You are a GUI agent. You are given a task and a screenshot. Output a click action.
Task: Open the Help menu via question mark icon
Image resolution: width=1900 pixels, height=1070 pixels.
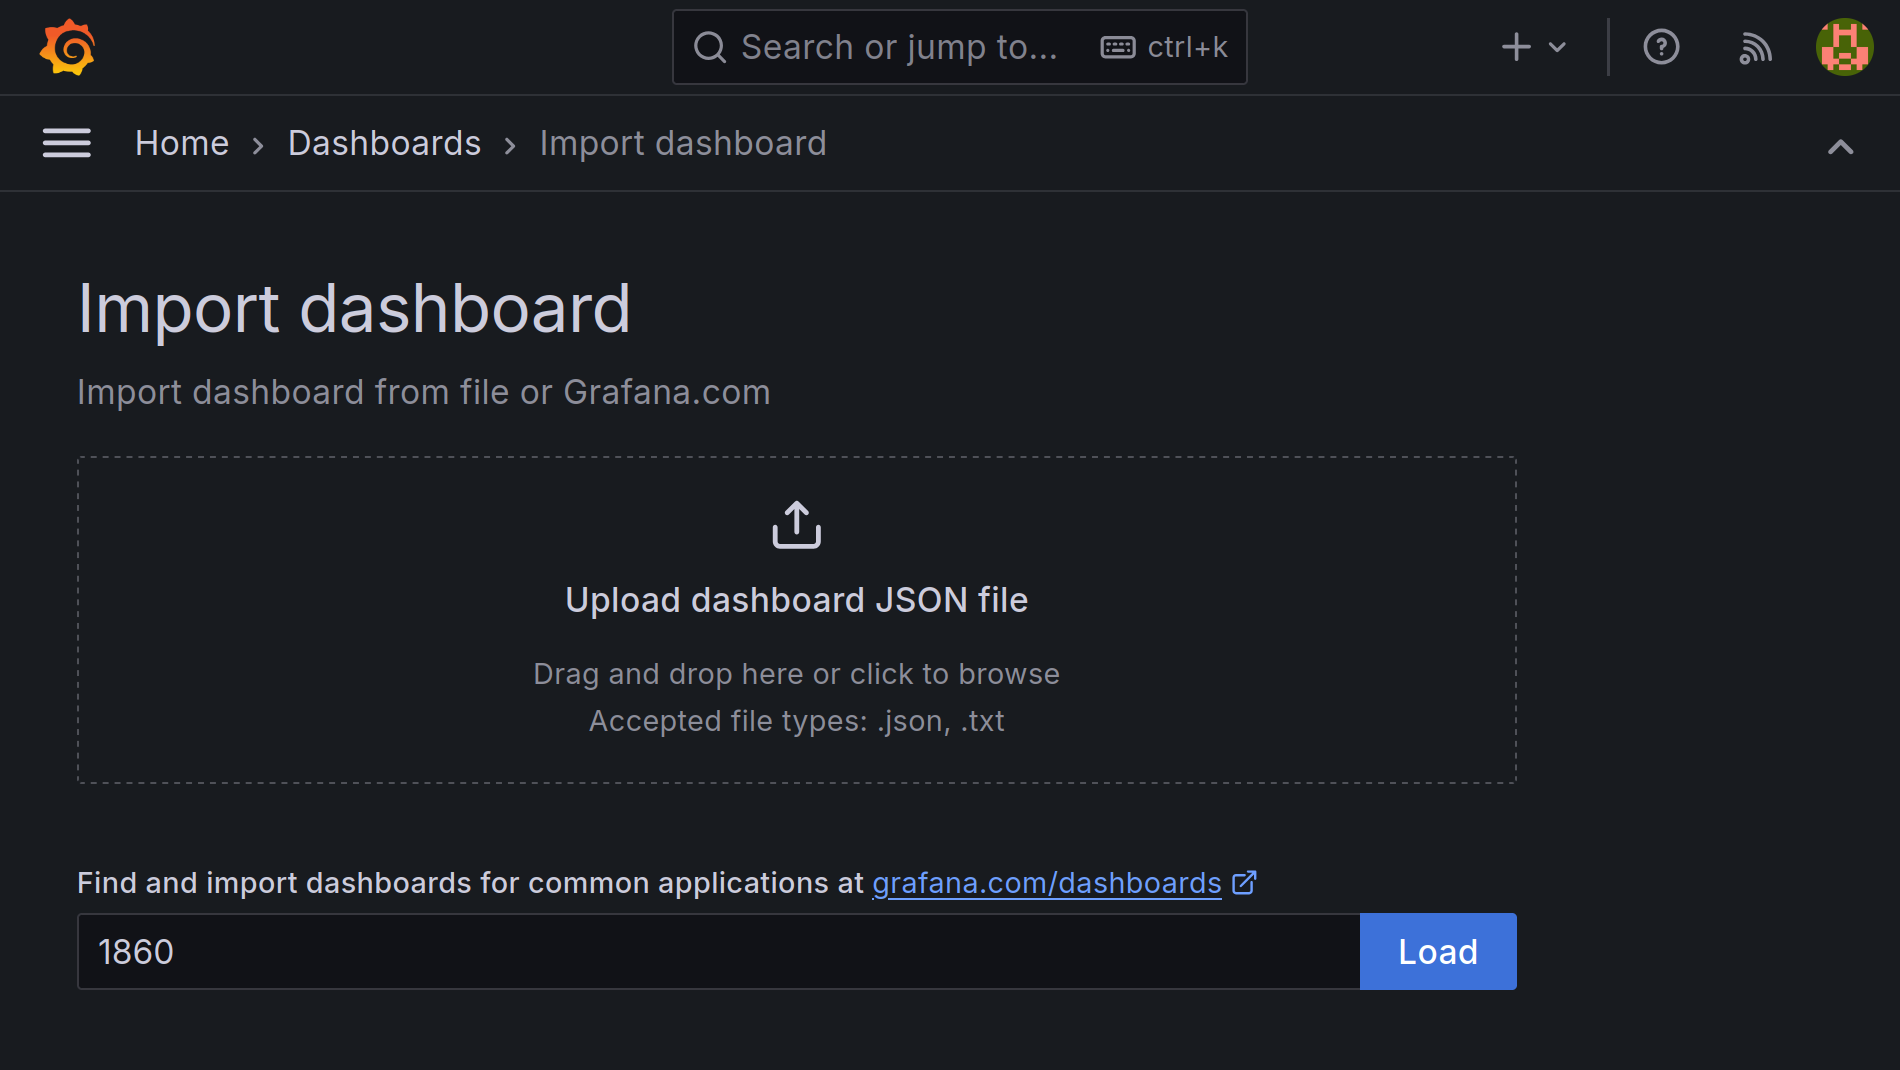[1661, 46]
